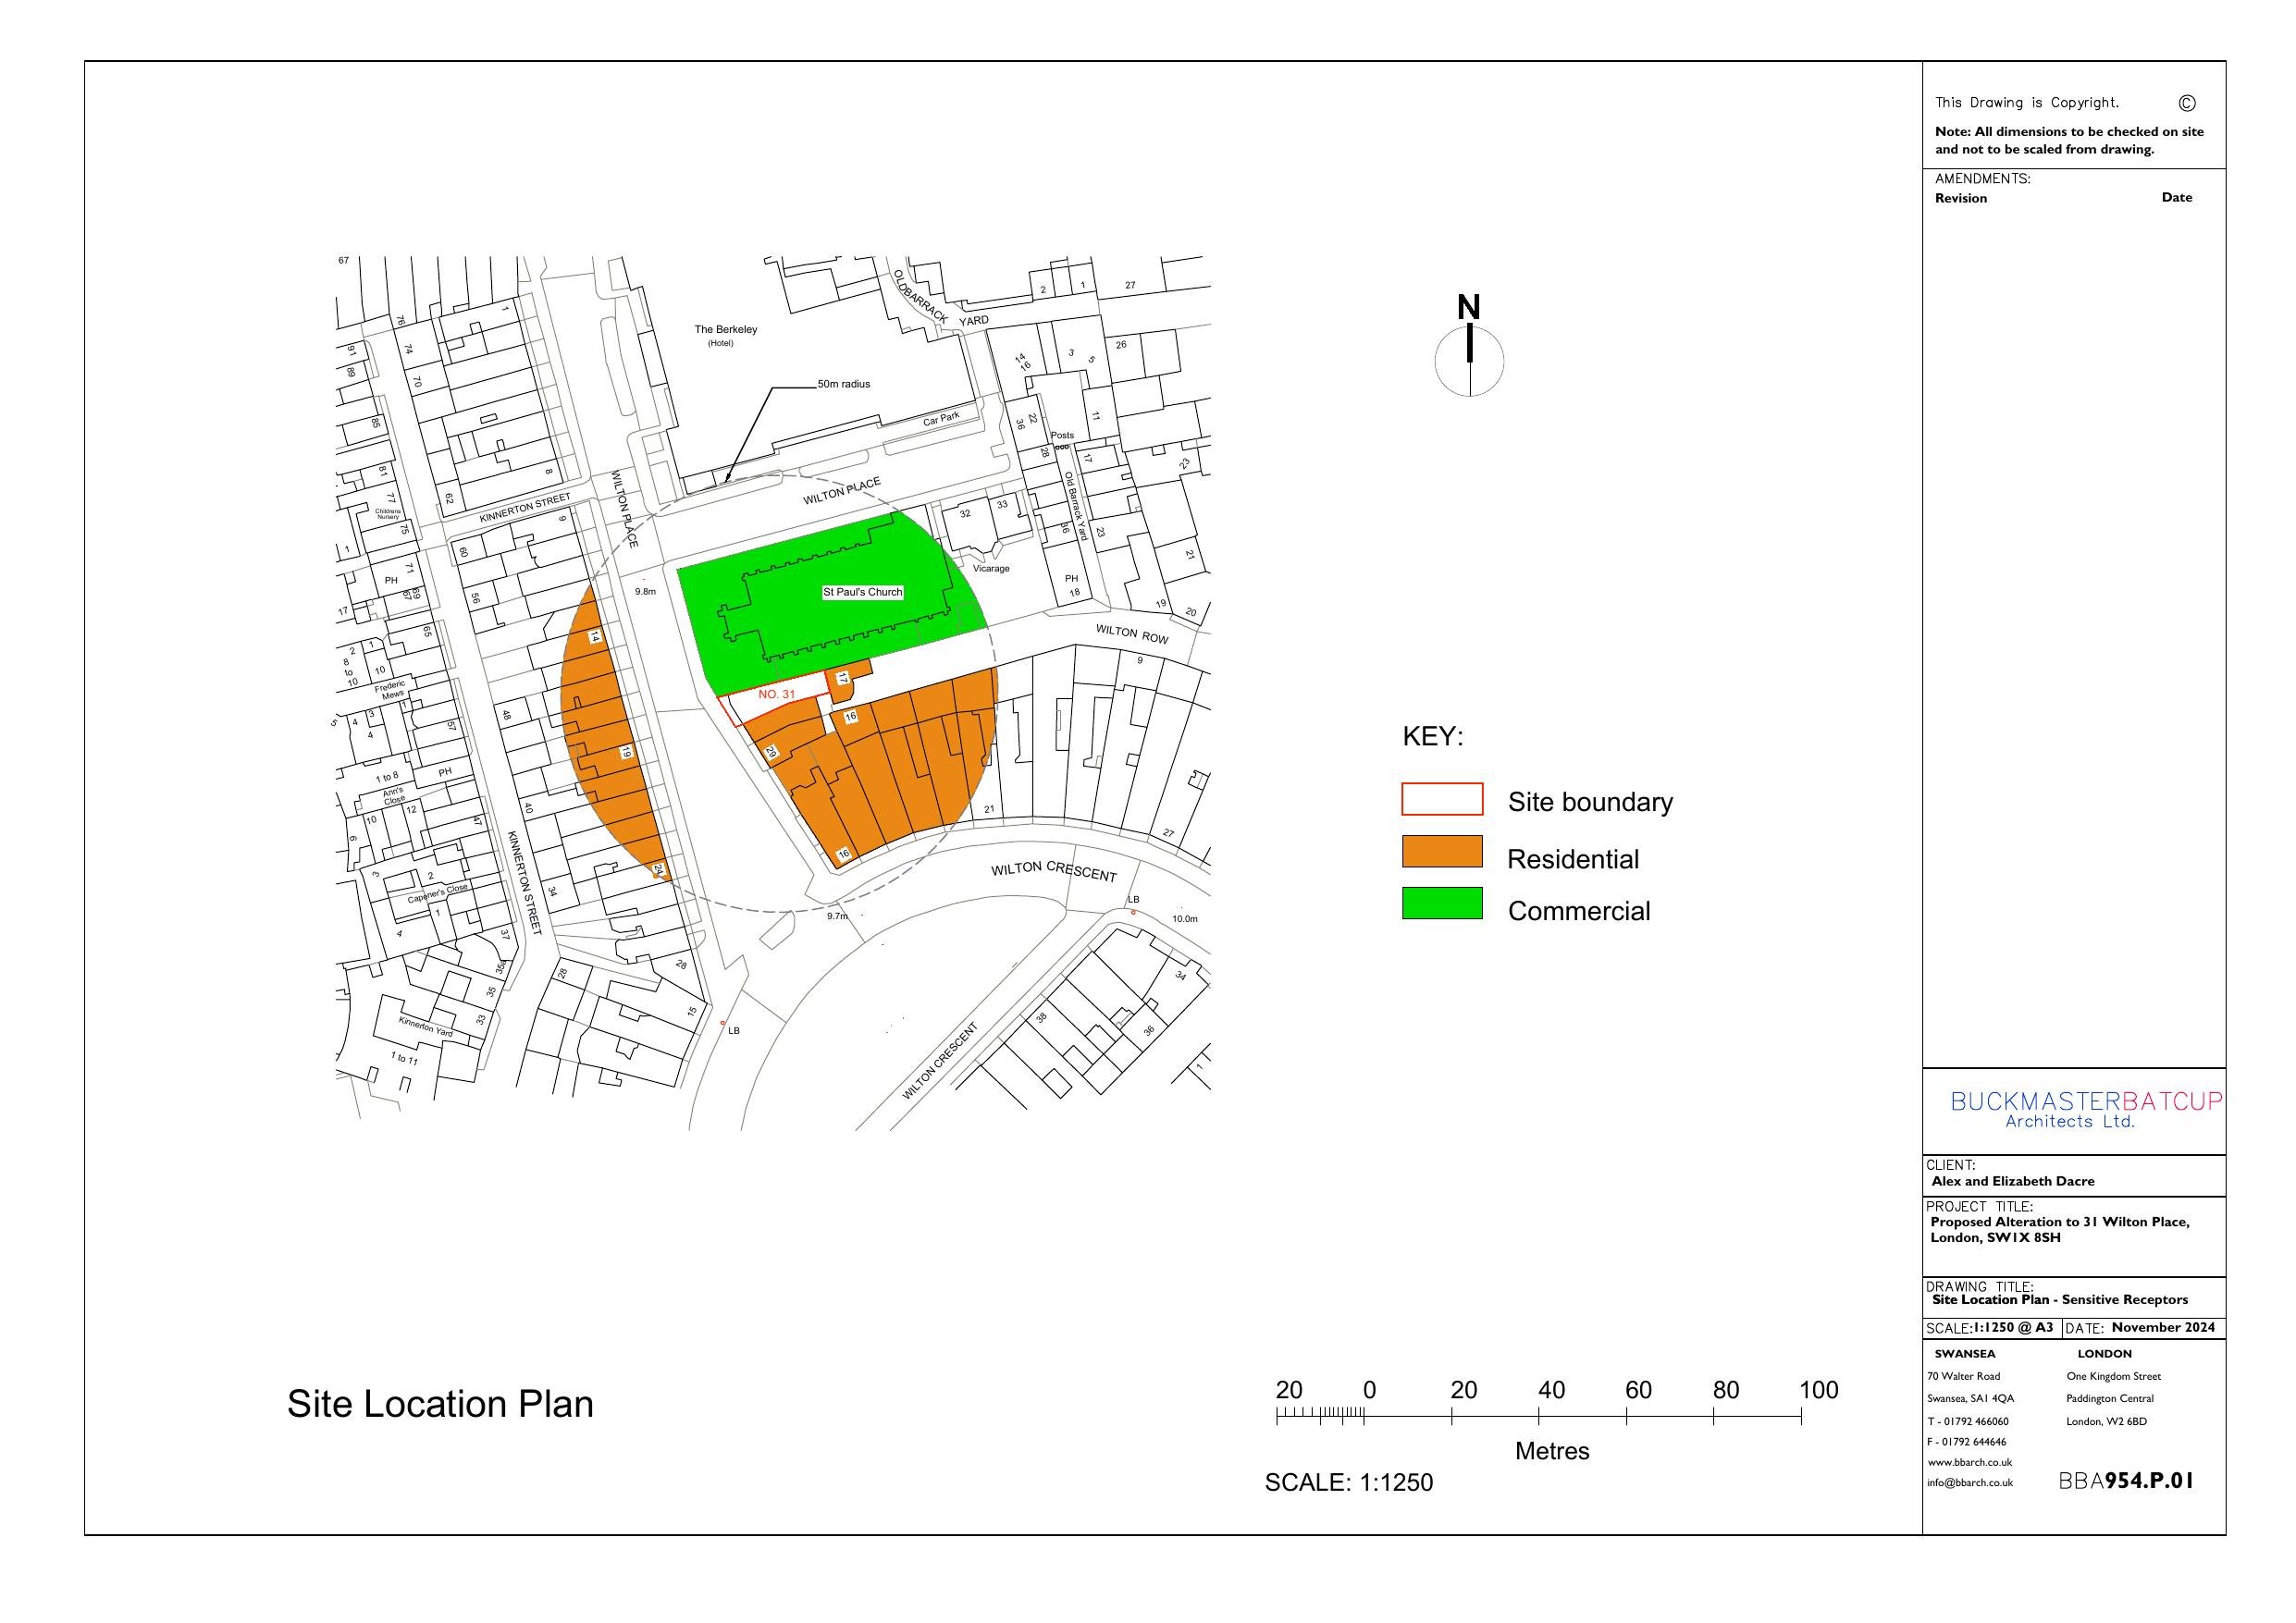
Task: Click the orange Residential key swatch
Action: pos(1441,852)
